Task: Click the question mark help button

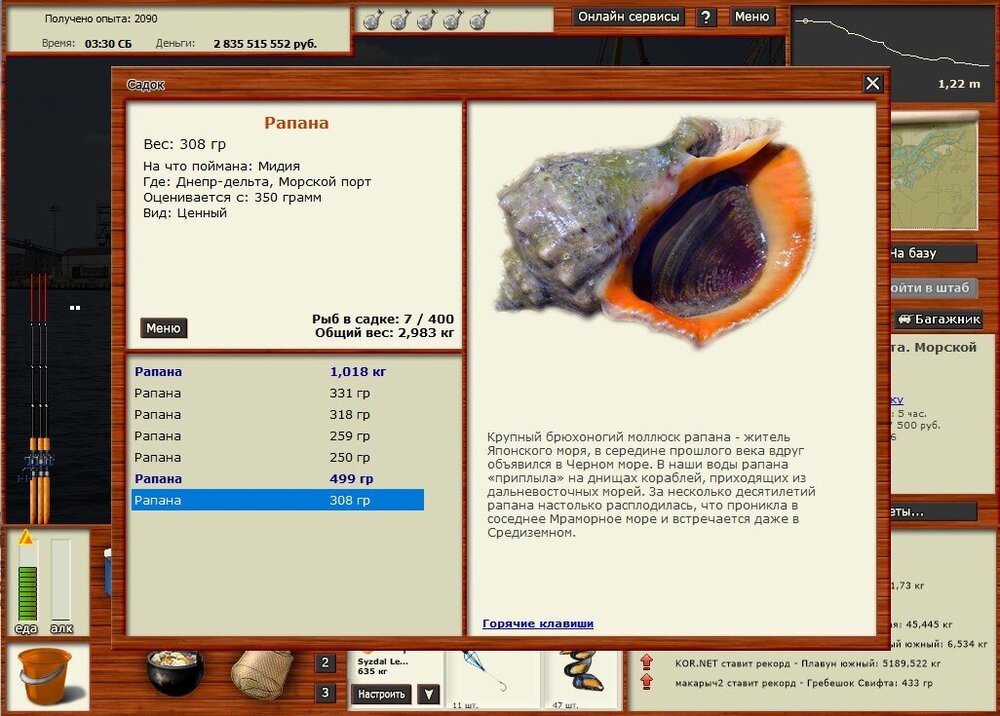Action: 706,17
